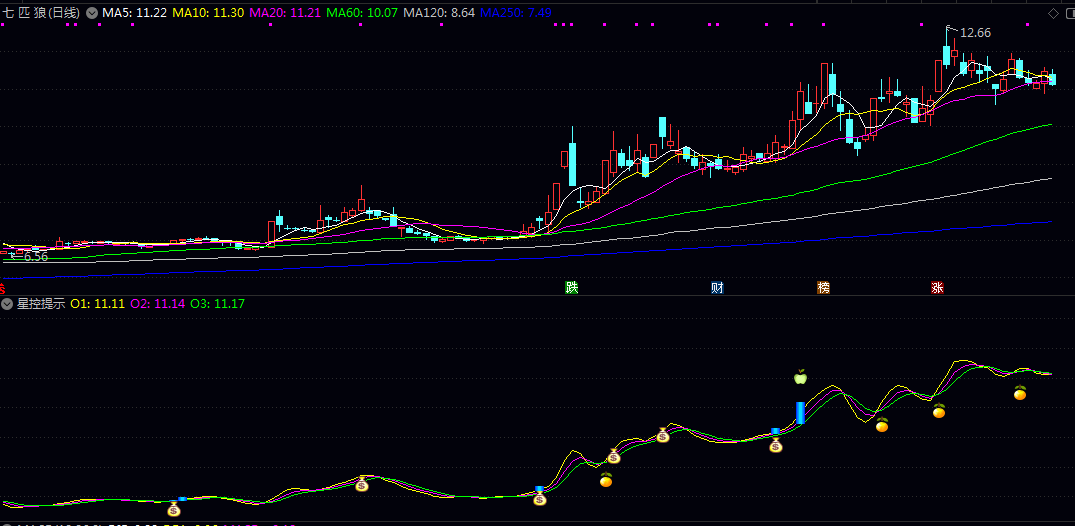Viewport: 1075px width, 526px height.
Task: Click the 财 marker on the chart
Action: [x=717, y=288]
